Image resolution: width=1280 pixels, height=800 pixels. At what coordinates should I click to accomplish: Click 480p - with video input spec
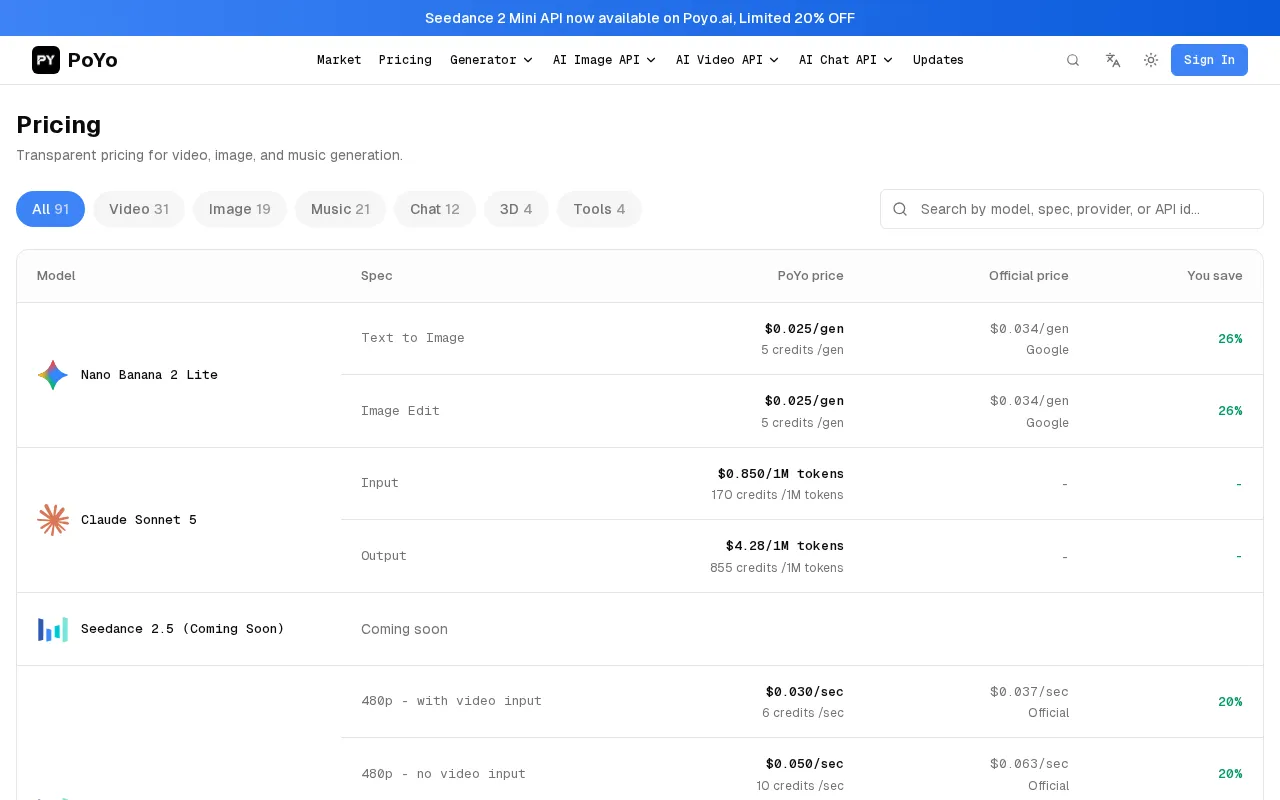tap(451, 701)
